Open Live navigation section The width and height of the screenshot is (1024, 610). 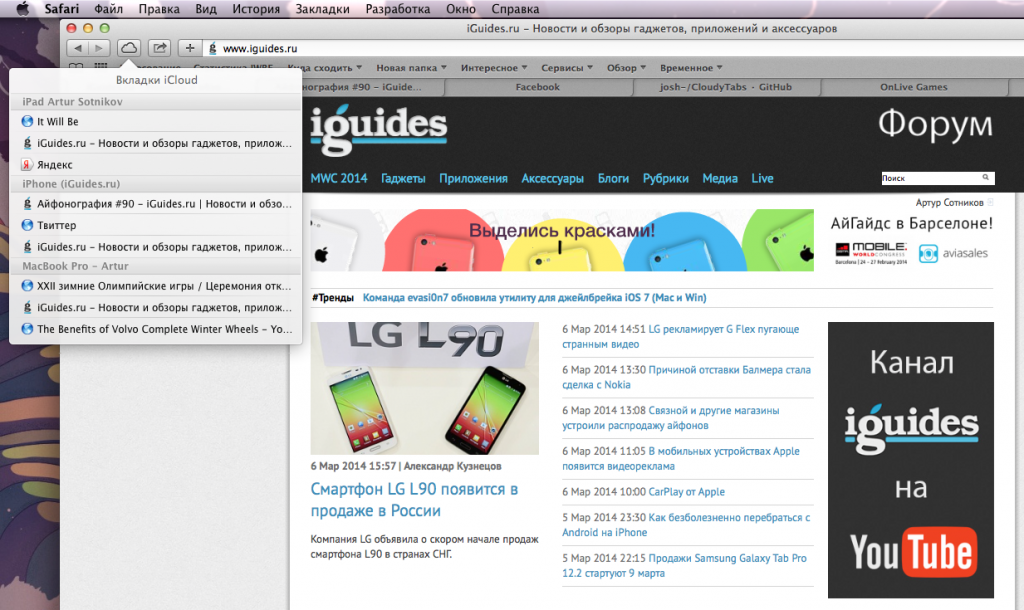(x=762, y=178)
